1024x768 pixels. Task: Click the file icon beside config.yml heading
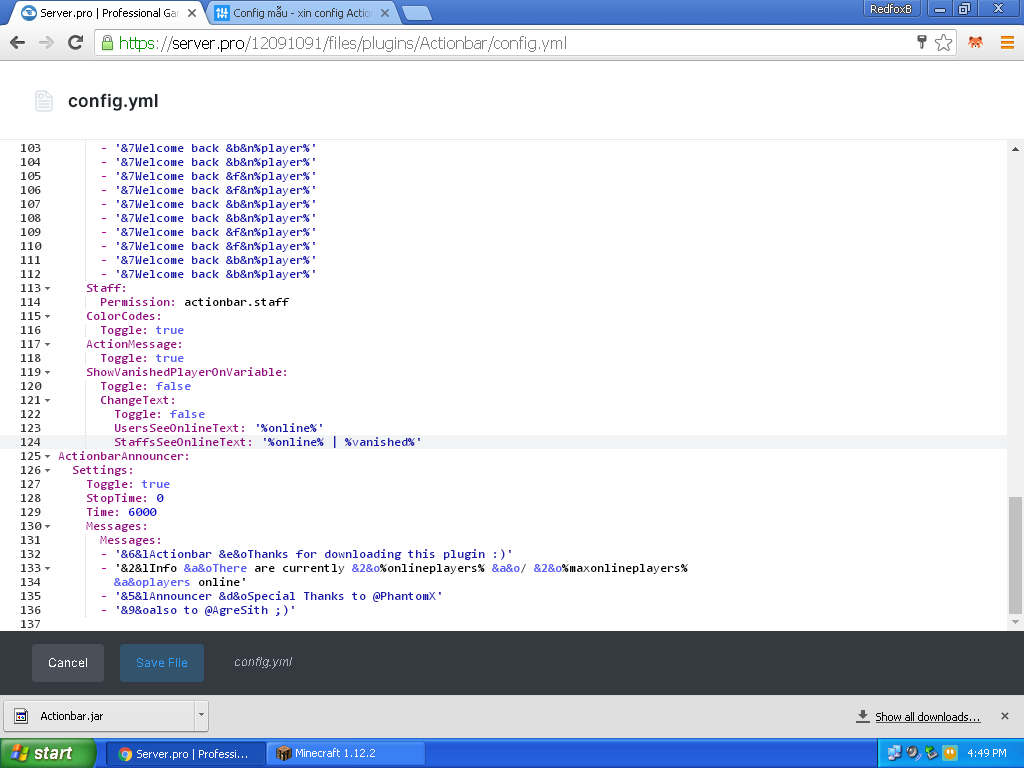(43, 101)
